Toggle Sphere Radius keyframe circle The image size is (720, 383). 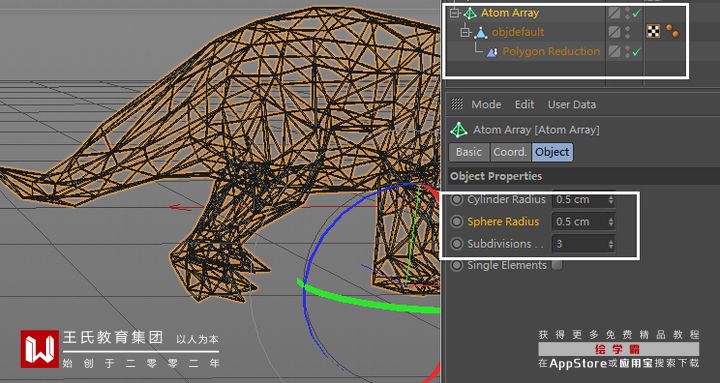pos(456,221)
